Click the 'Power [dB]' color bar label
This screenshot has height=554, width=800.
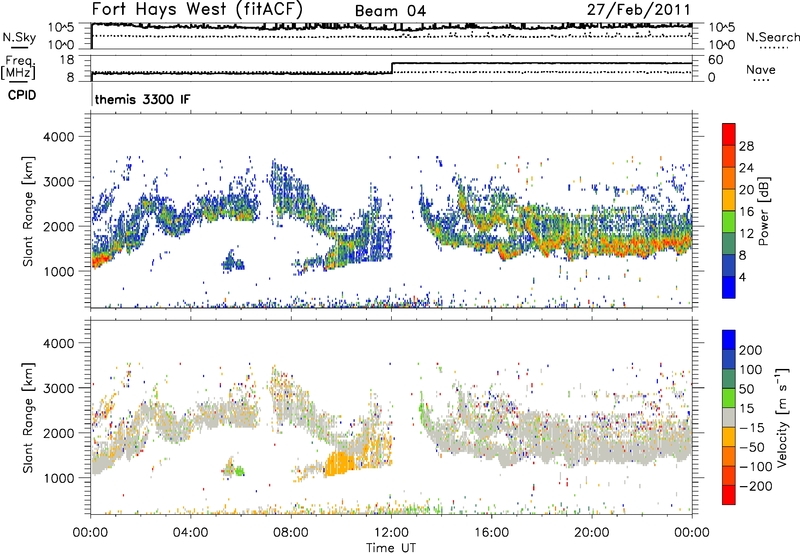coord(763,211)
